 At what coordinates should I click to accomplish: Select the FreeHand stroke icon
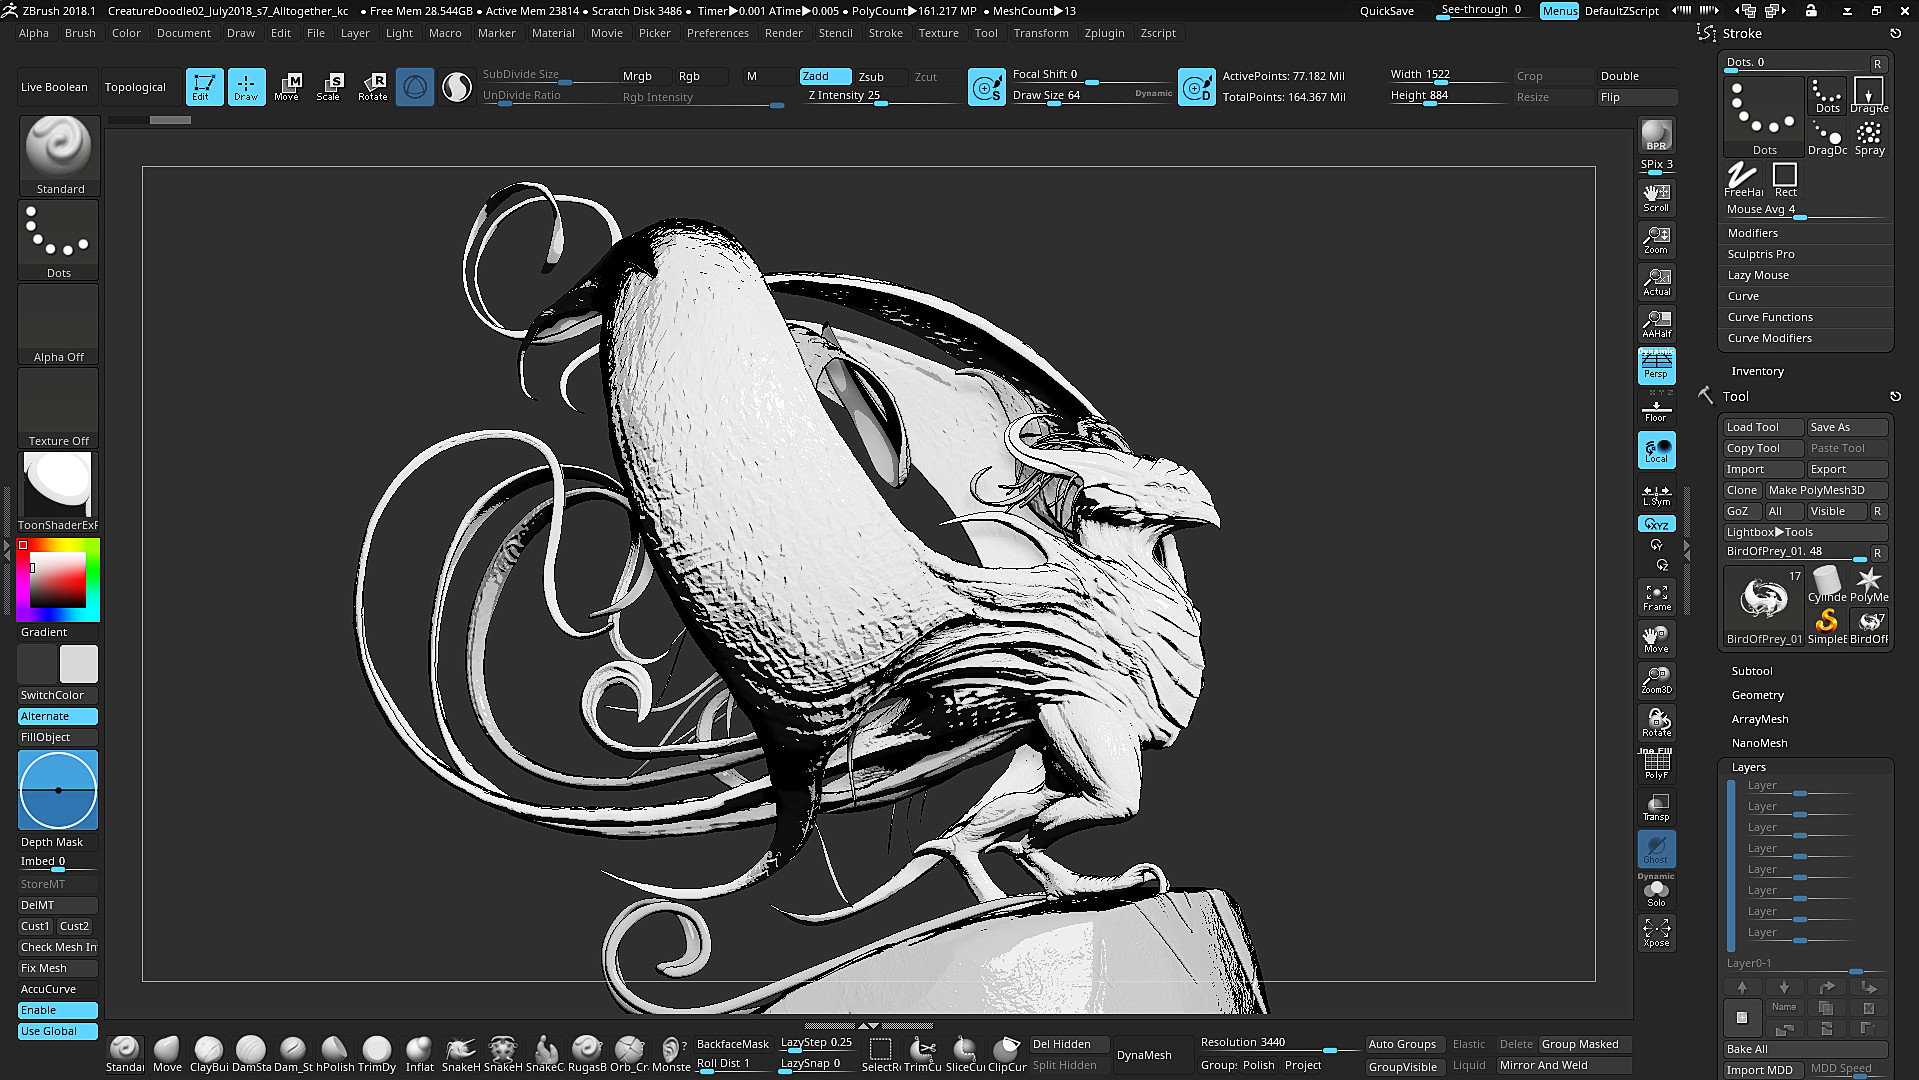(x=1743, y=179)
